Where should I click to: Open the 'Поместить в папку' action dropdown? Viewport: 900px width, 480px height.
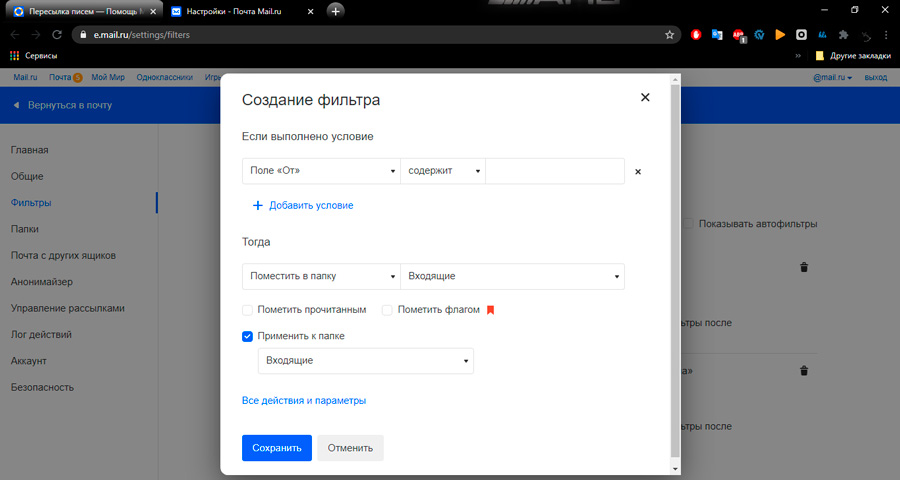pyautogui.click(x=321, y=275)
